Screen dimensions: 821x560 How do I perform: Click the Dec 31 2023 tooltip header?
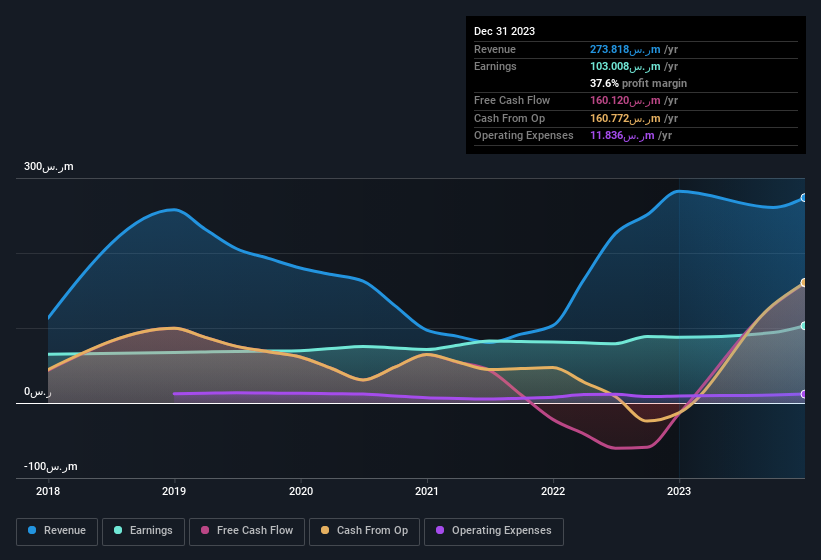(x=505, y=31)
